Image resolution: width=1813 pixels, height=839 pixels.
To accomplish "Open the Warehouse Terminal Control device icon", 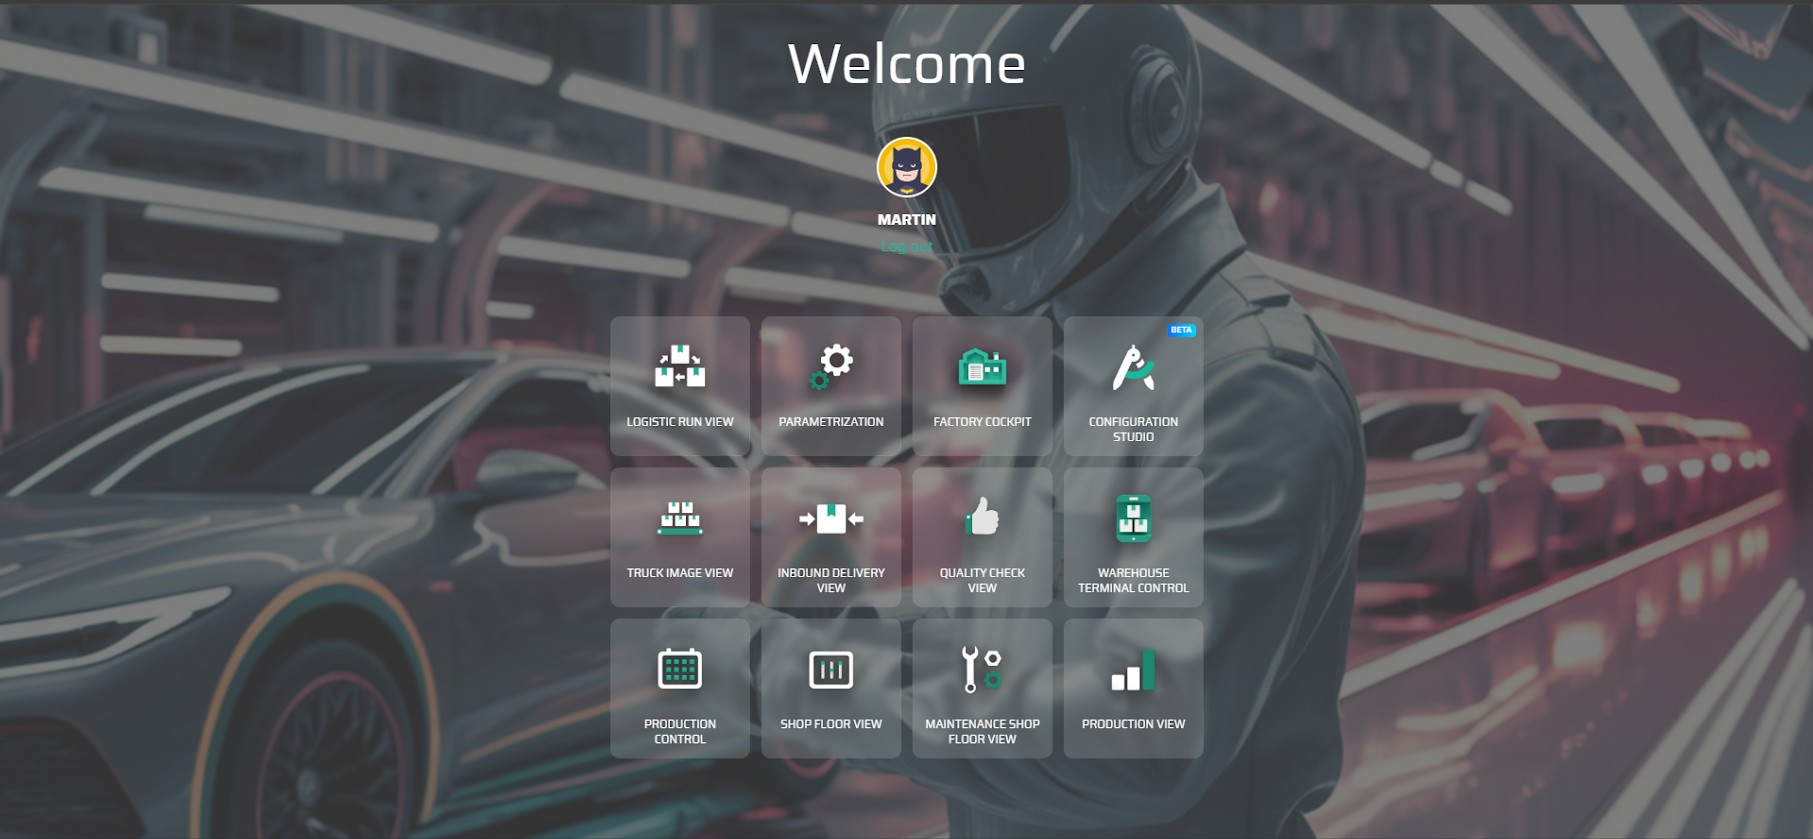I will pos(1133,518).
